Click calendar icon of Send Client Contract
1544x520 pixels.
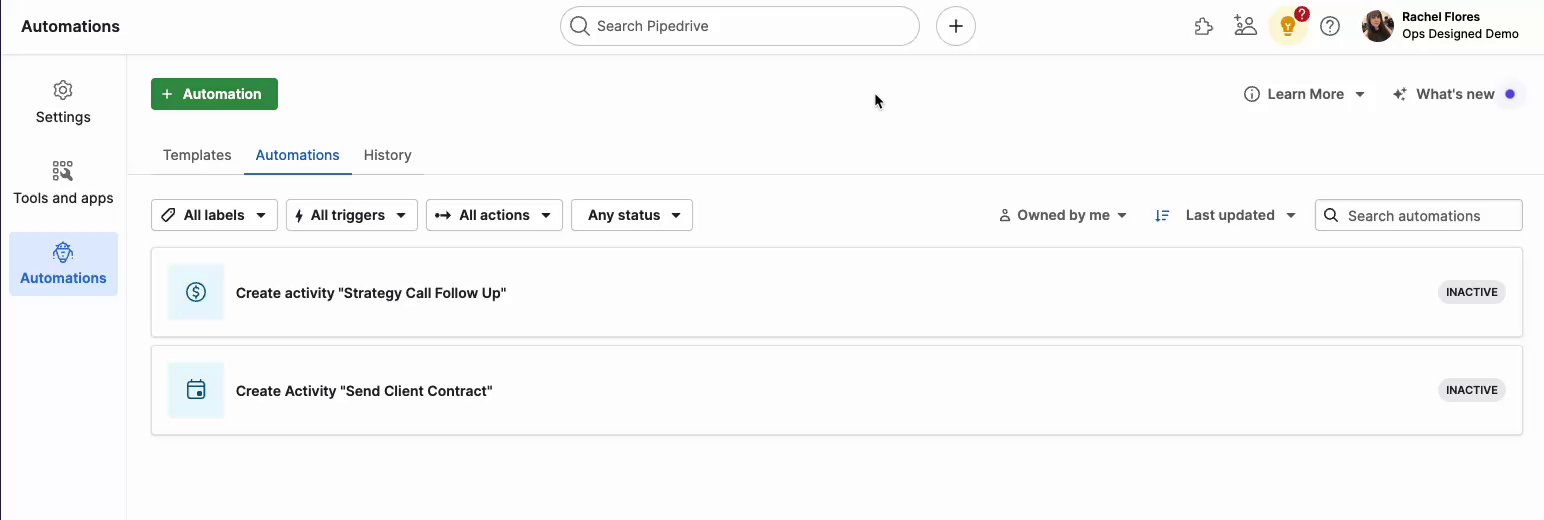(196, 390)
